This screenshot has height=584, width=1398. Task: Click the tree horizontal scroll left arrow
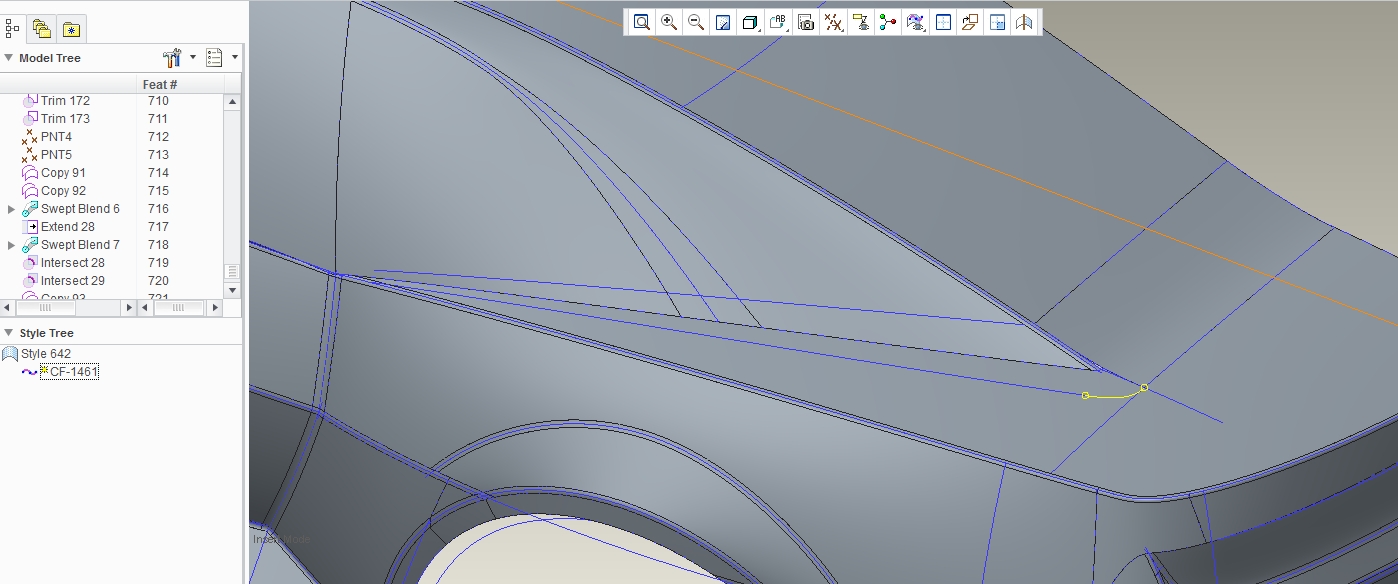8,306
